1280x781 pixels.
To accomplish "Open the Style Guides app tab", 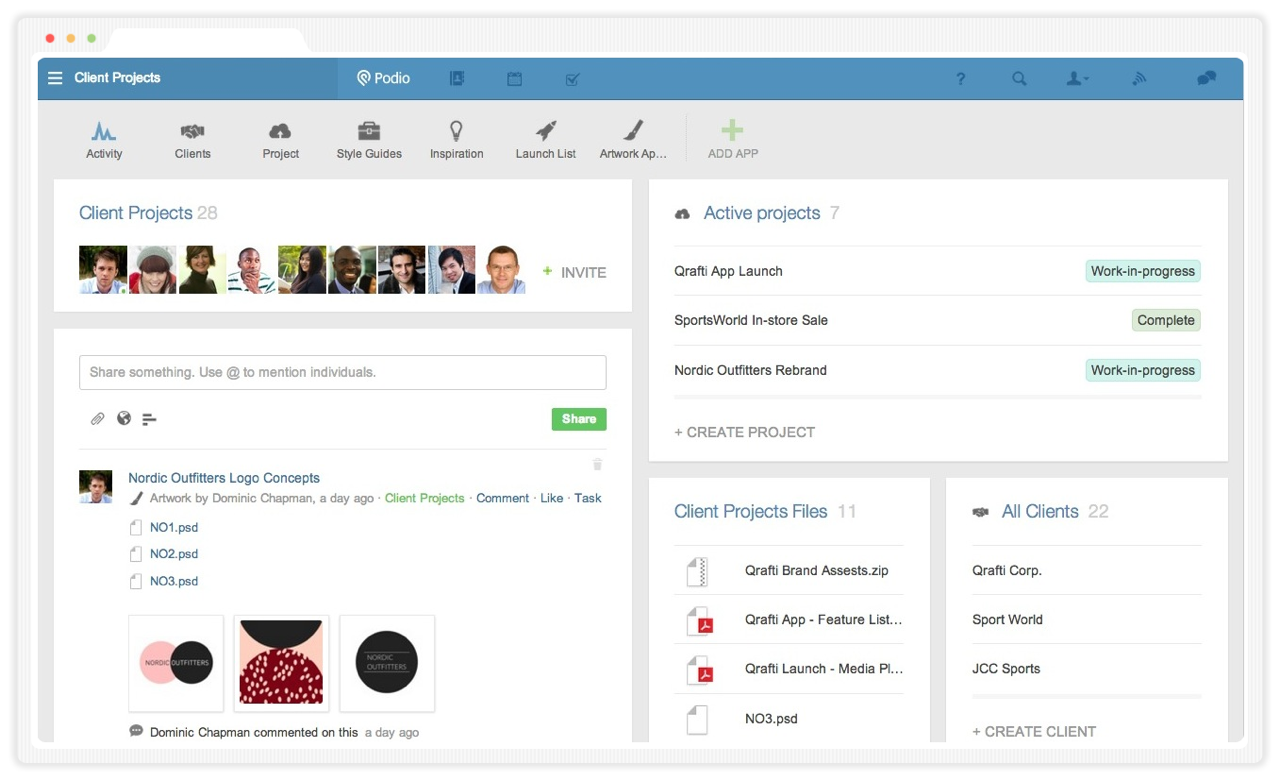I will coord(368,138).
